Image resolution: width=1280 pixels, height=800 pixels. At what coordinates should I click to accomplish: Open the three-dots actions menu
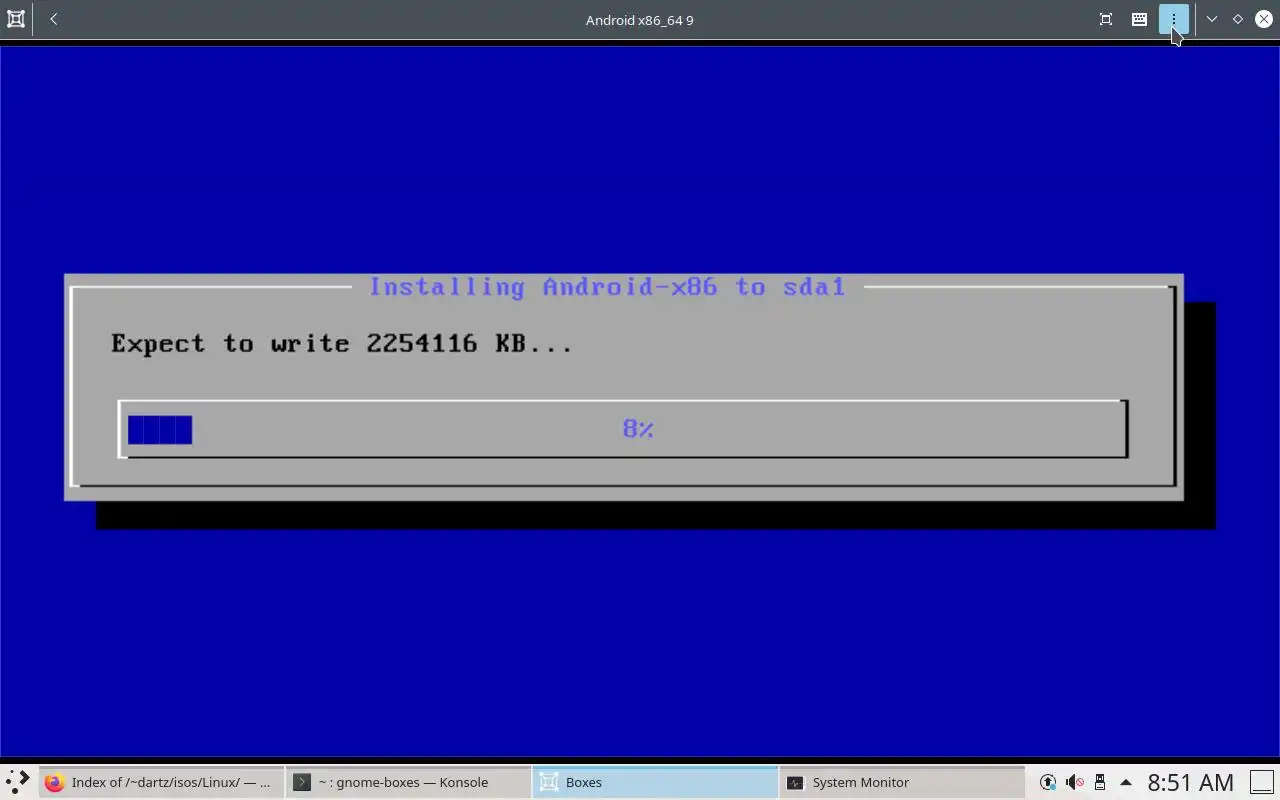(x=1173, y=19)
